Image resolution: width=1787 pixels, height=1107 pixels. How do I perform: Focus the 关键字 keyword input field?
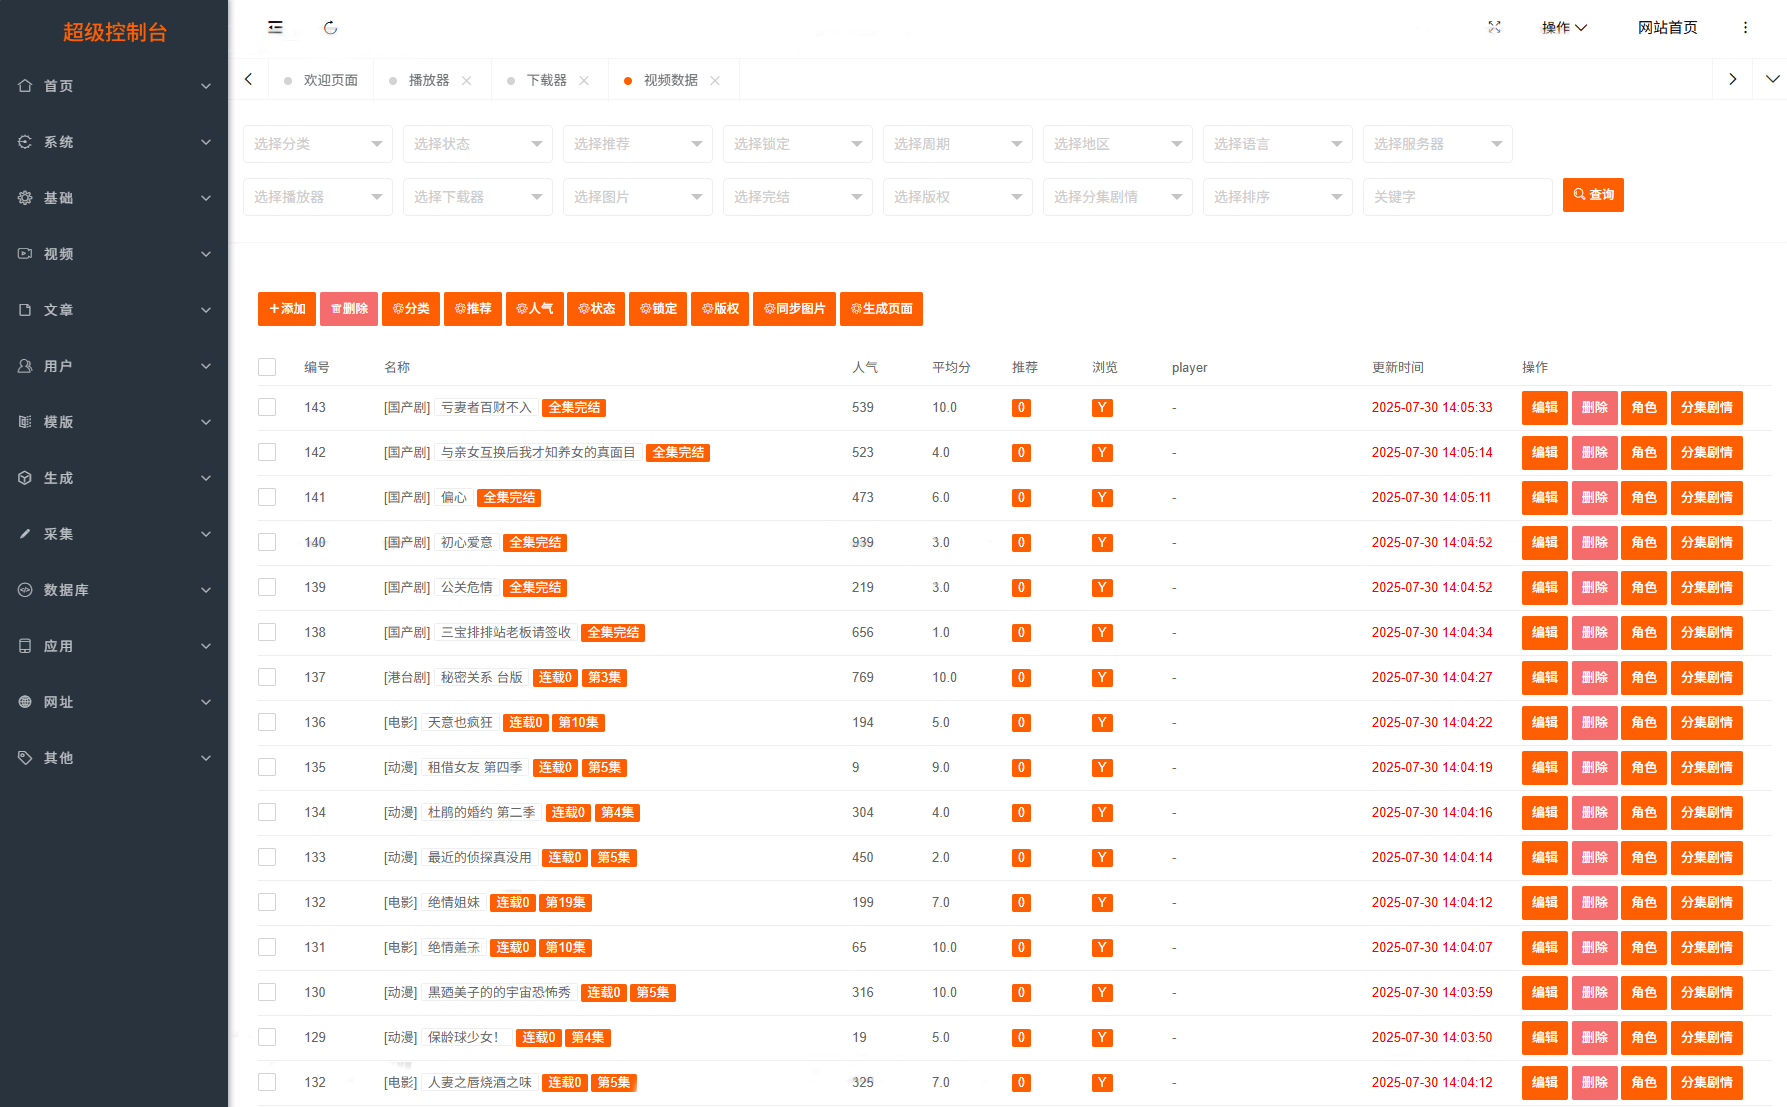(x=1457, y=197)
